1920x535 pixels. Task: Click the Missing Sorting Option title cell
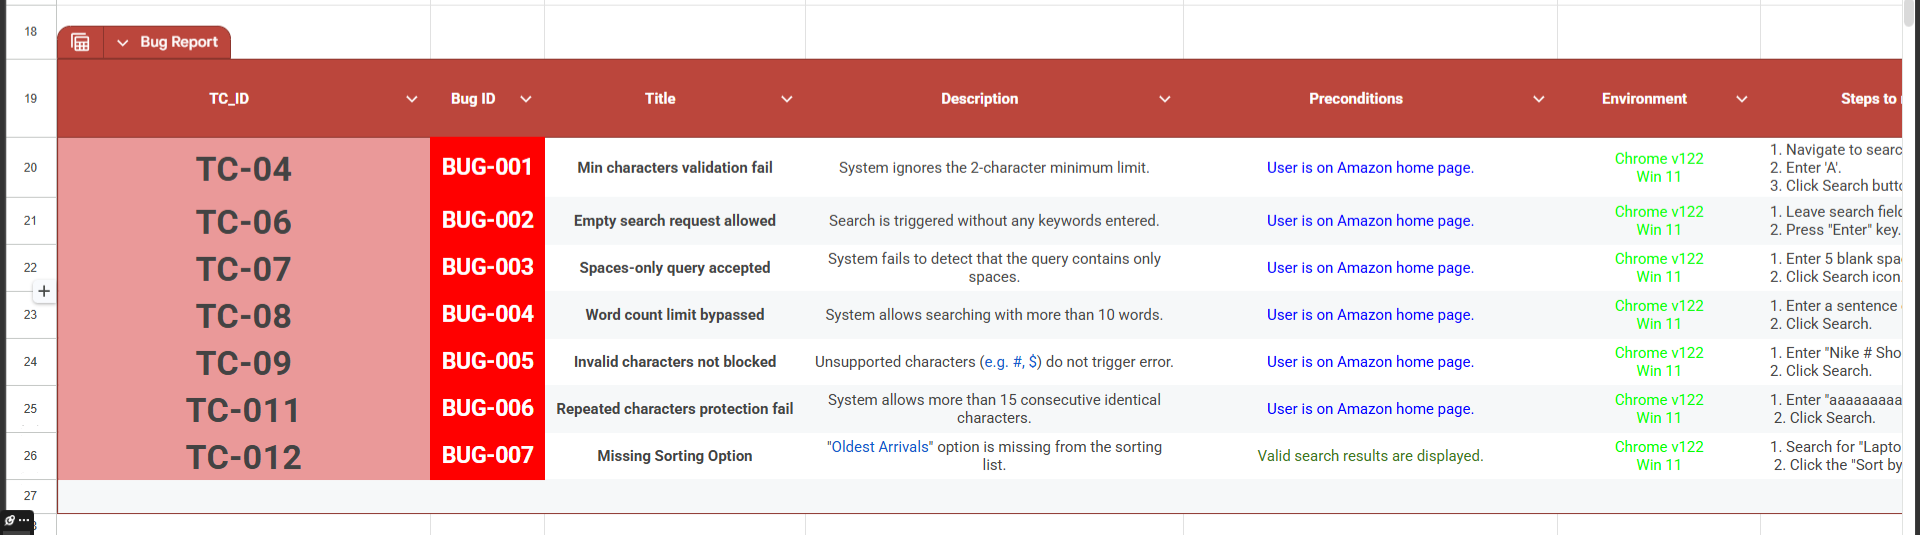tap(674, 456)
